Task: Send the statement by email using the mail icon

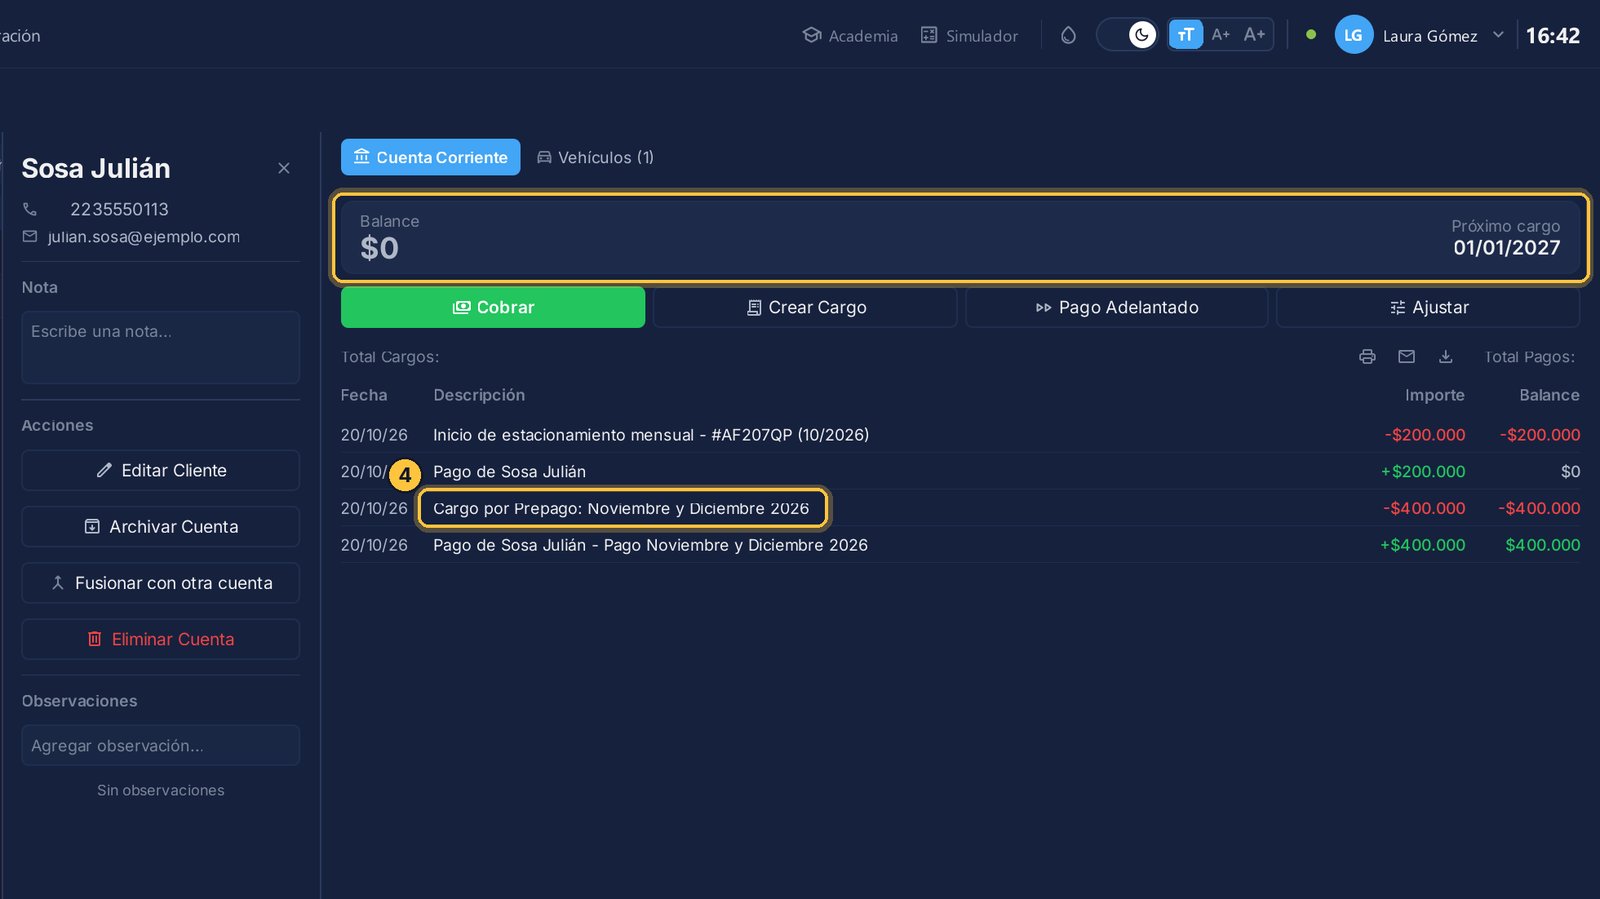Action: click(x=1406, y=357)
